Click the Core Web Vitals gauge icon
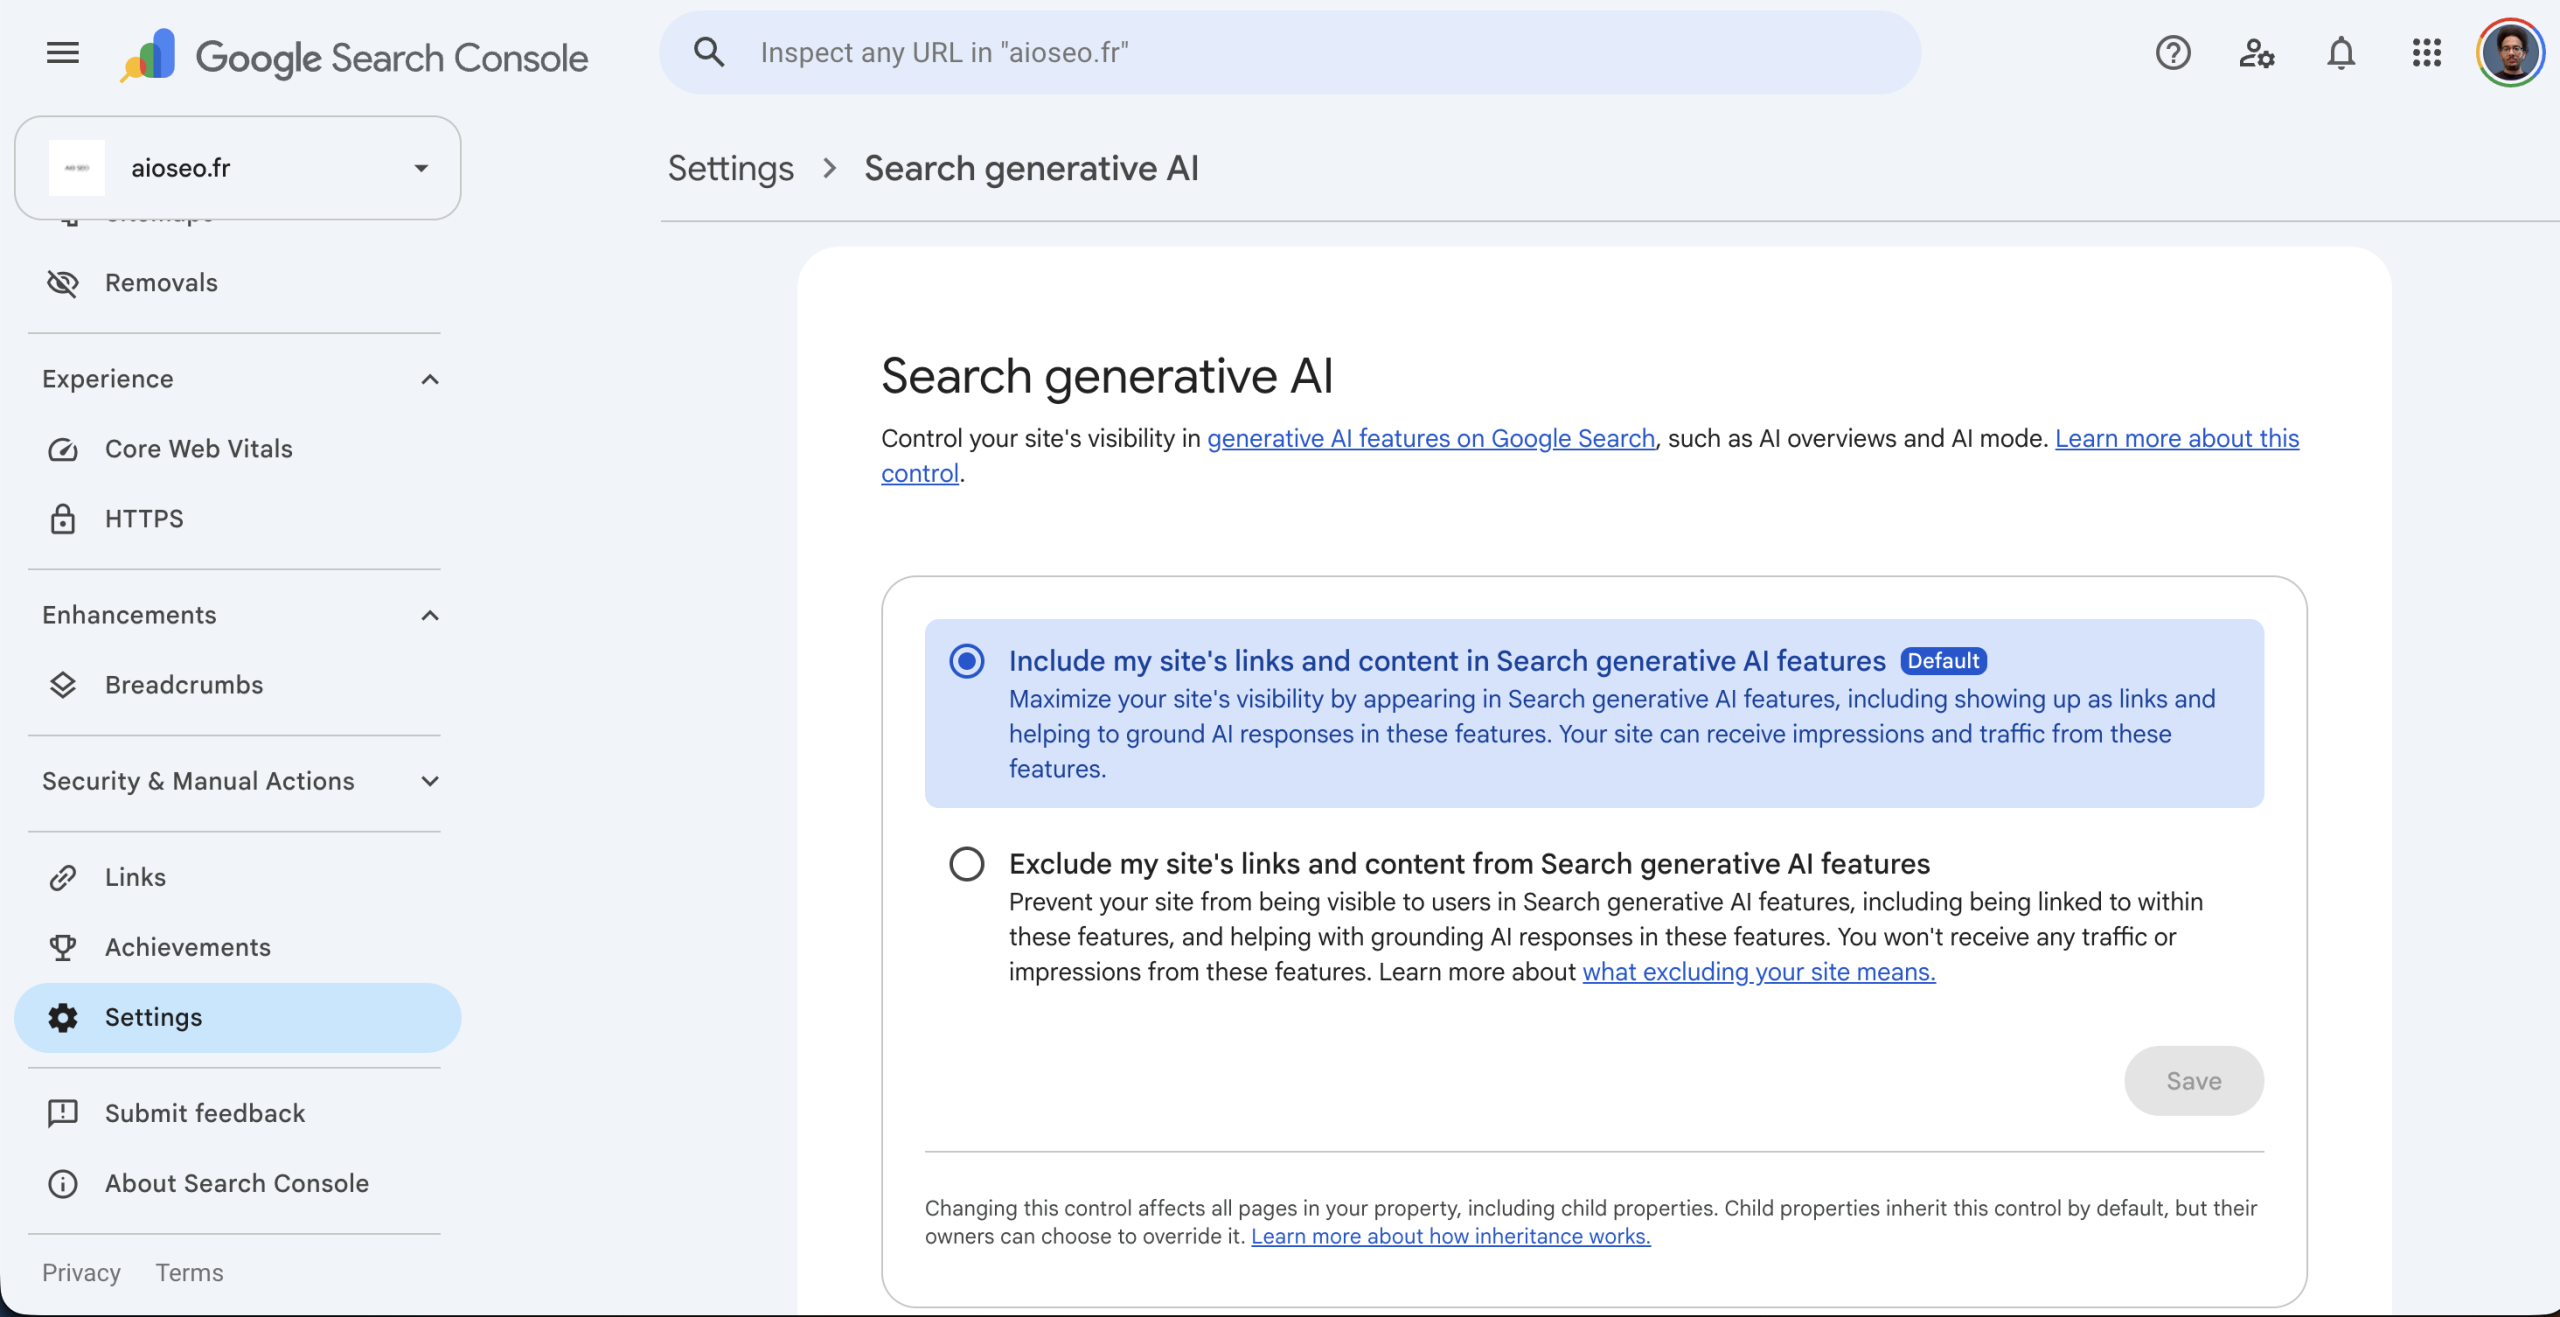The width and height of the screenshot is (2560, 1317). pos(63,449)
